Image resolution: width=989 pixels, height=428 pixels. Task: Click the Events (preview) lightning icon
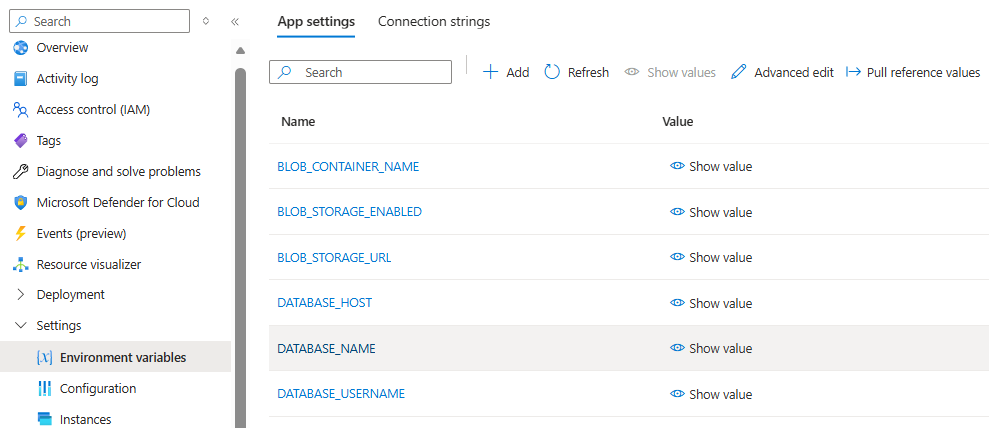(20, 234)
